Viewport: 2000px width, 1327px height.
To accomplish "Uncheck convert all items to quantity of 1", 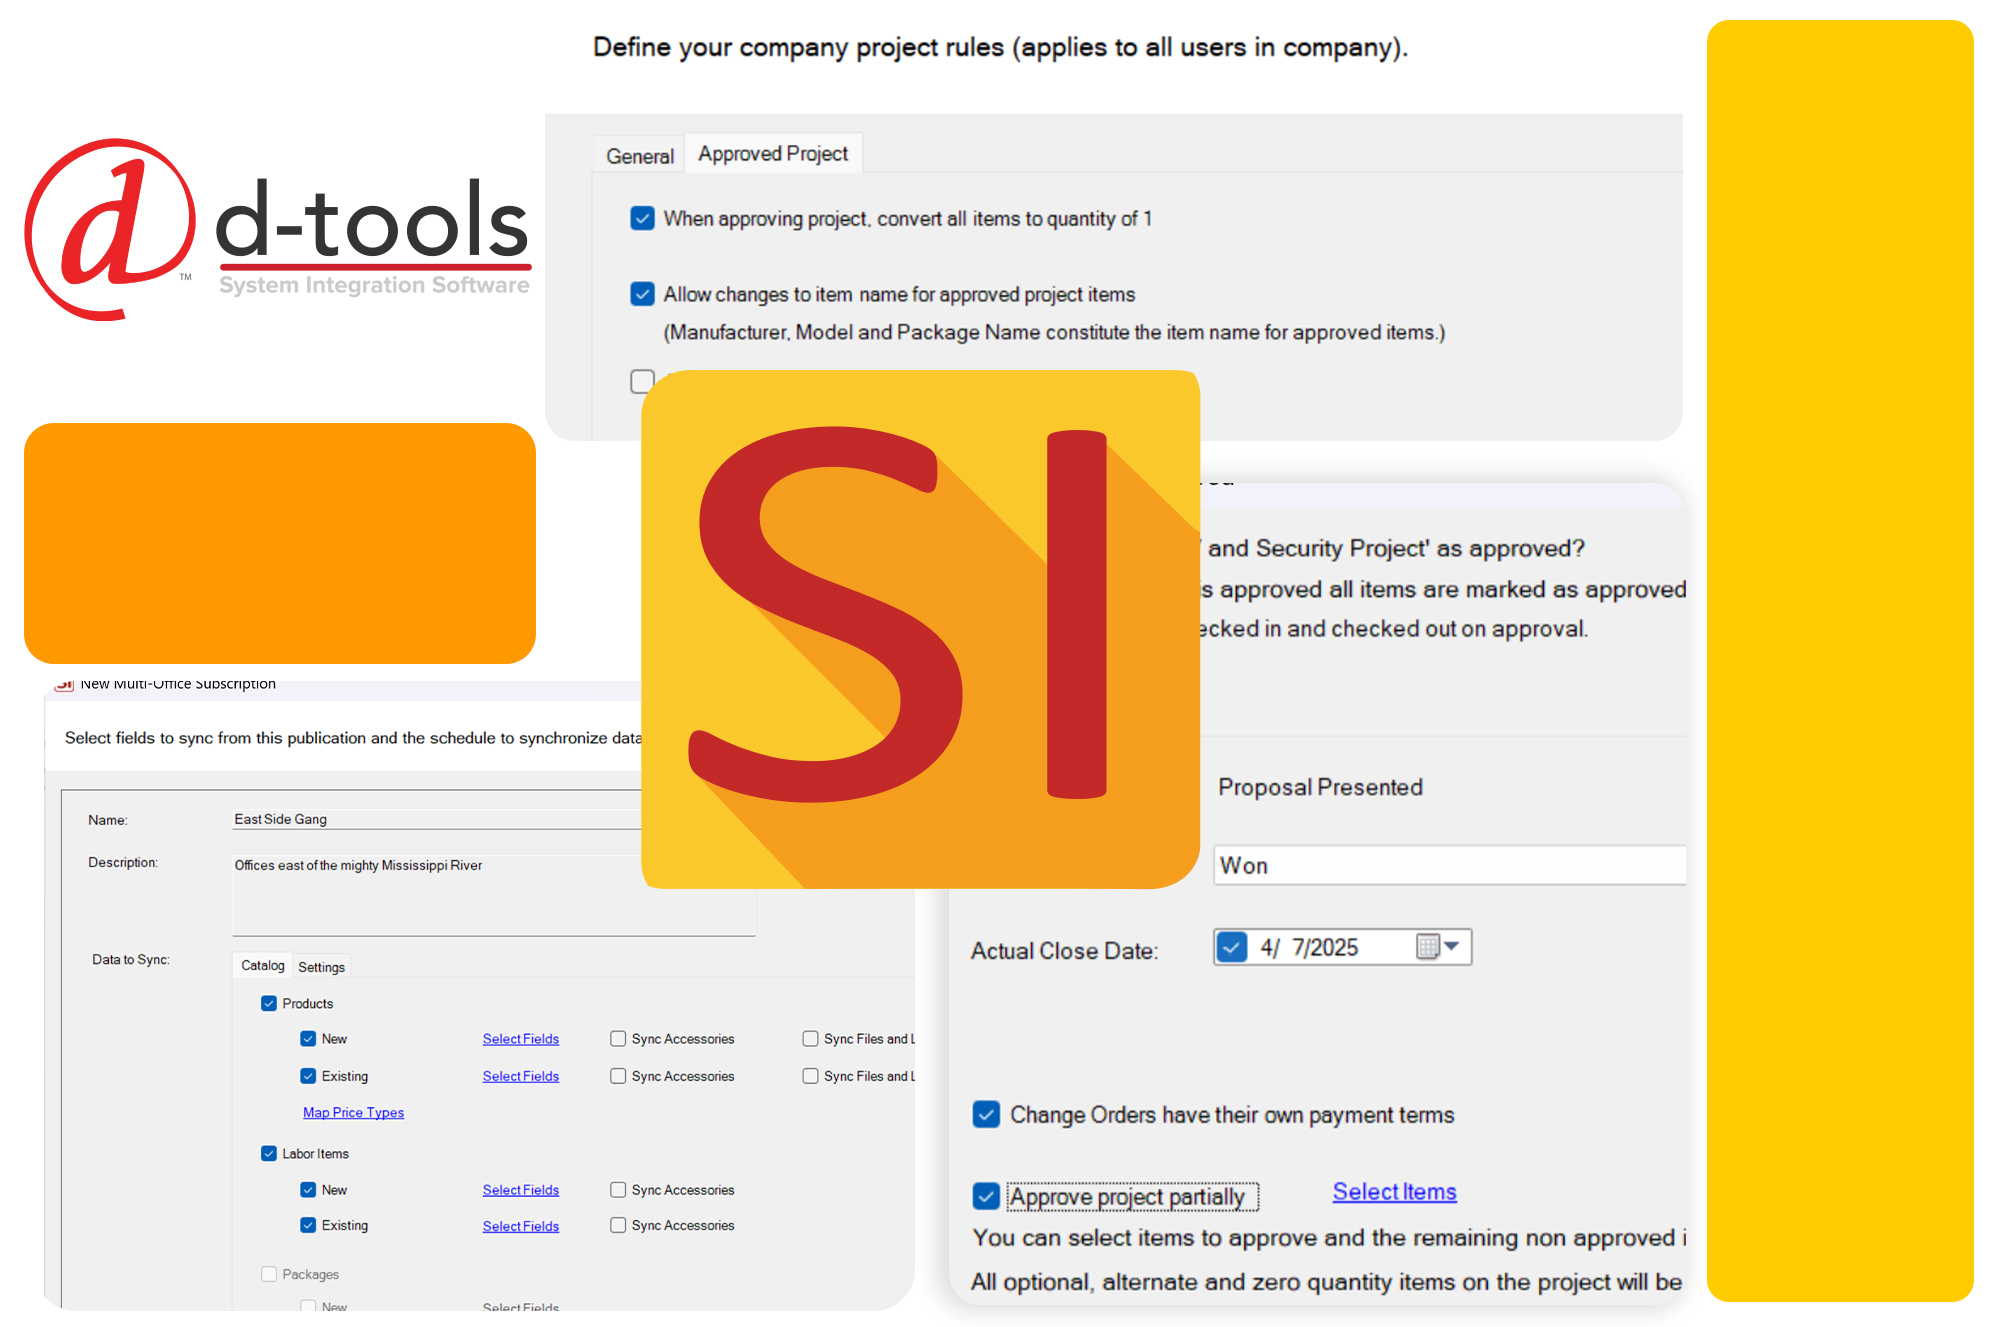I will coord(642,218).
